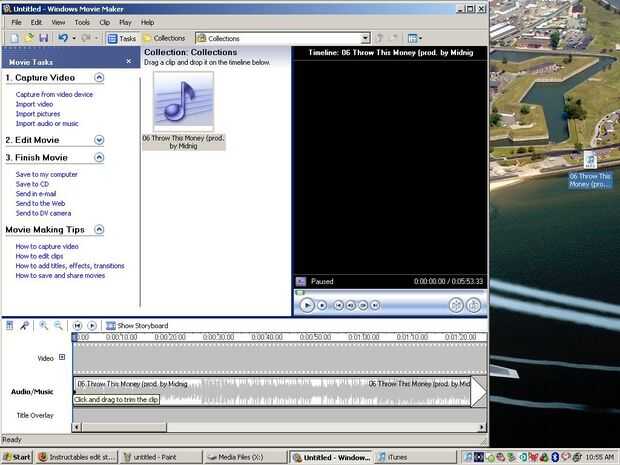Click Show Storyboard button
620x465 pixels.
pyautogui.click(x=137, y=326)
